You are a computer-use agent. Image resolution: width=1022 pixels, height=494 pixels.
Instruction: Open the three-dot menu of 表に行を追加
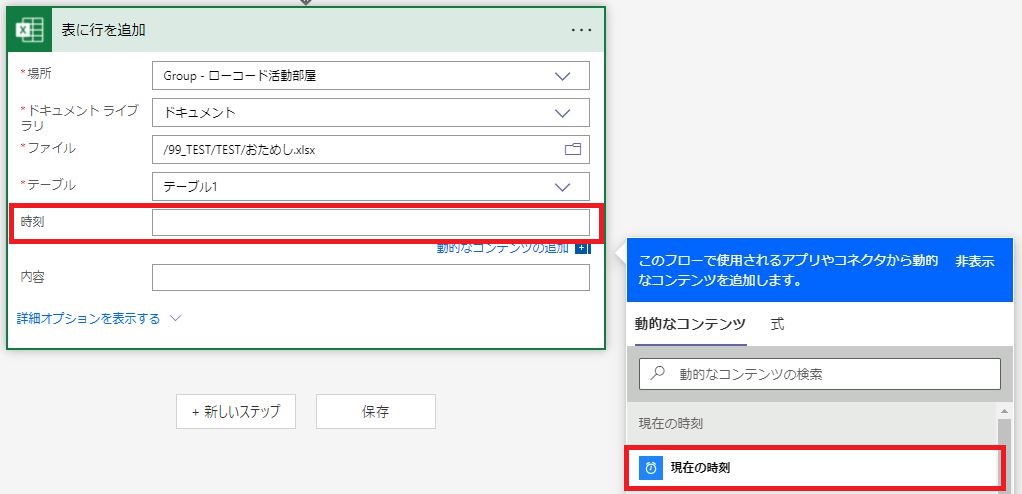(581, 30)
